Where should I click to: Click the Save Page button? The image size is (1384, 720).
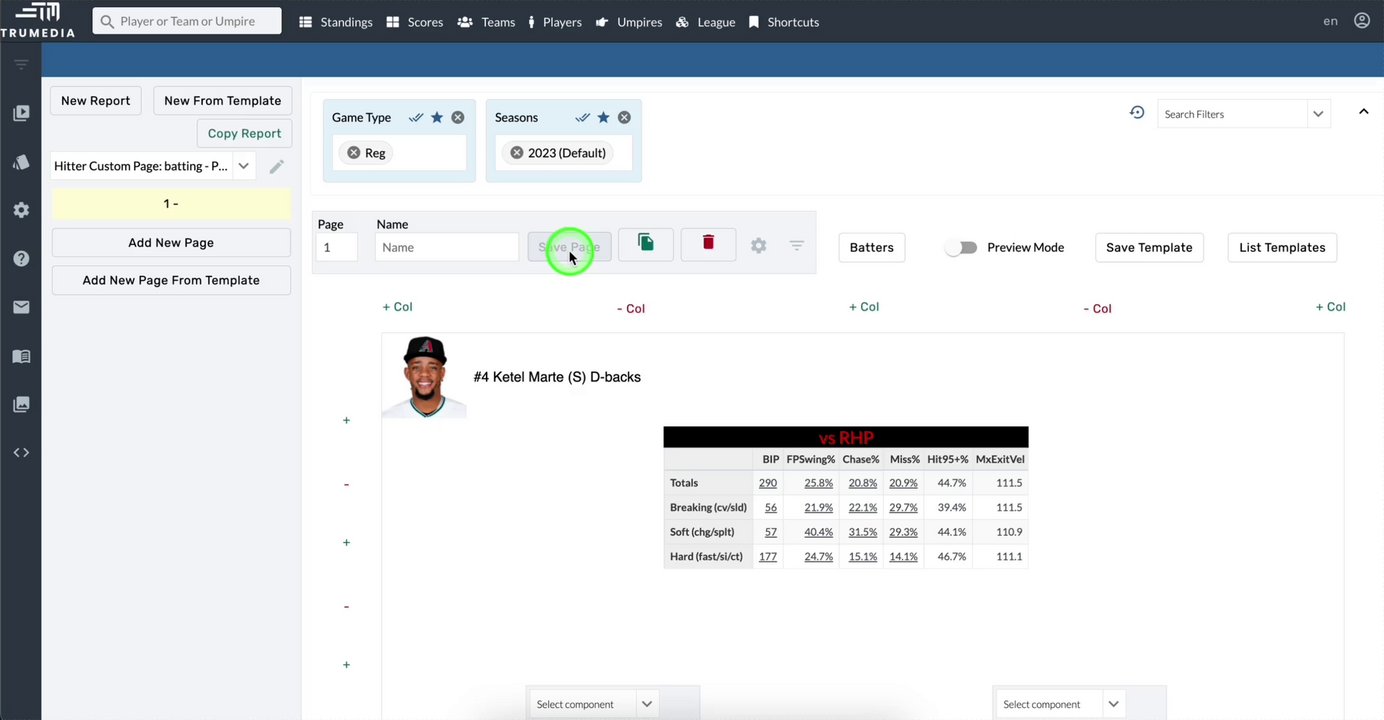coord(569,247)
